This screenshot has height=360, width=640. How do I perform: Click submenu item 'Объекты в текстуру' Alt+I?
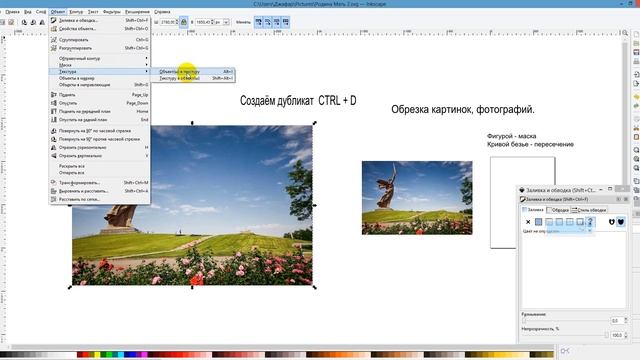click(x=193, y=71)
